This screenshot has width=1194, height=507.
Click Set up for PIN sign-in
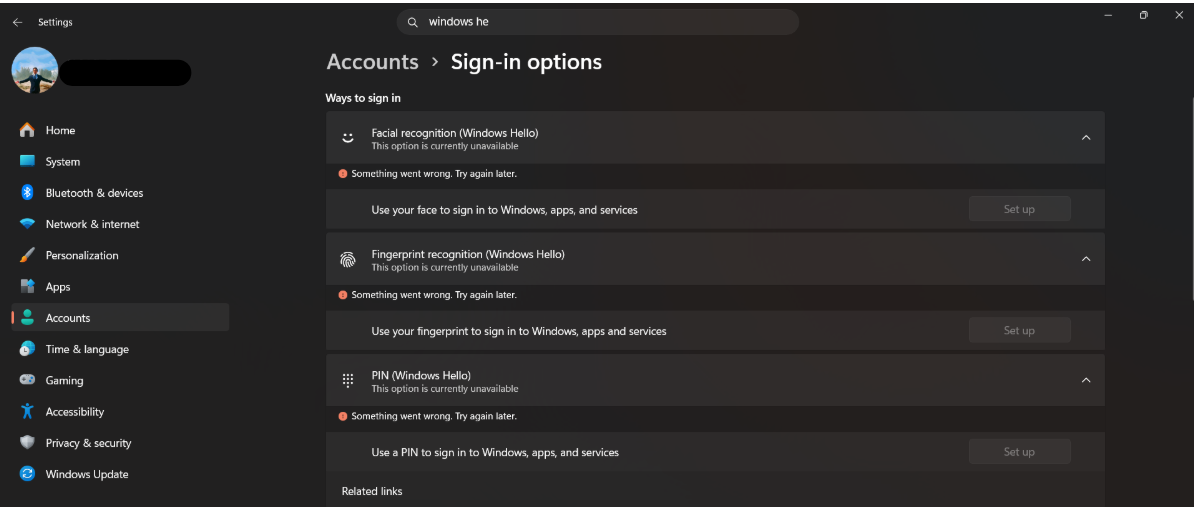(1019, 451)
